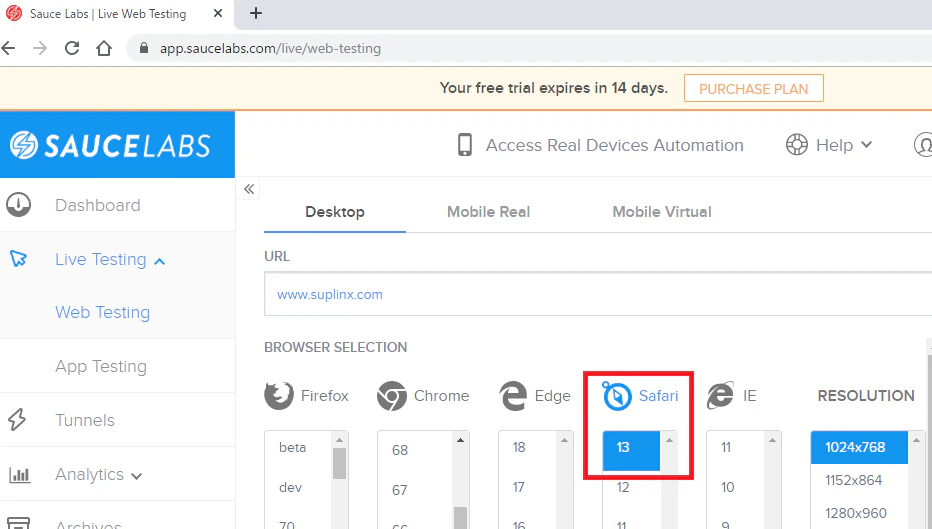The height and width of the screenshot is (529, 932).
Task: Click Firefox version list scrollbar thumb
Action: [339, 464]
